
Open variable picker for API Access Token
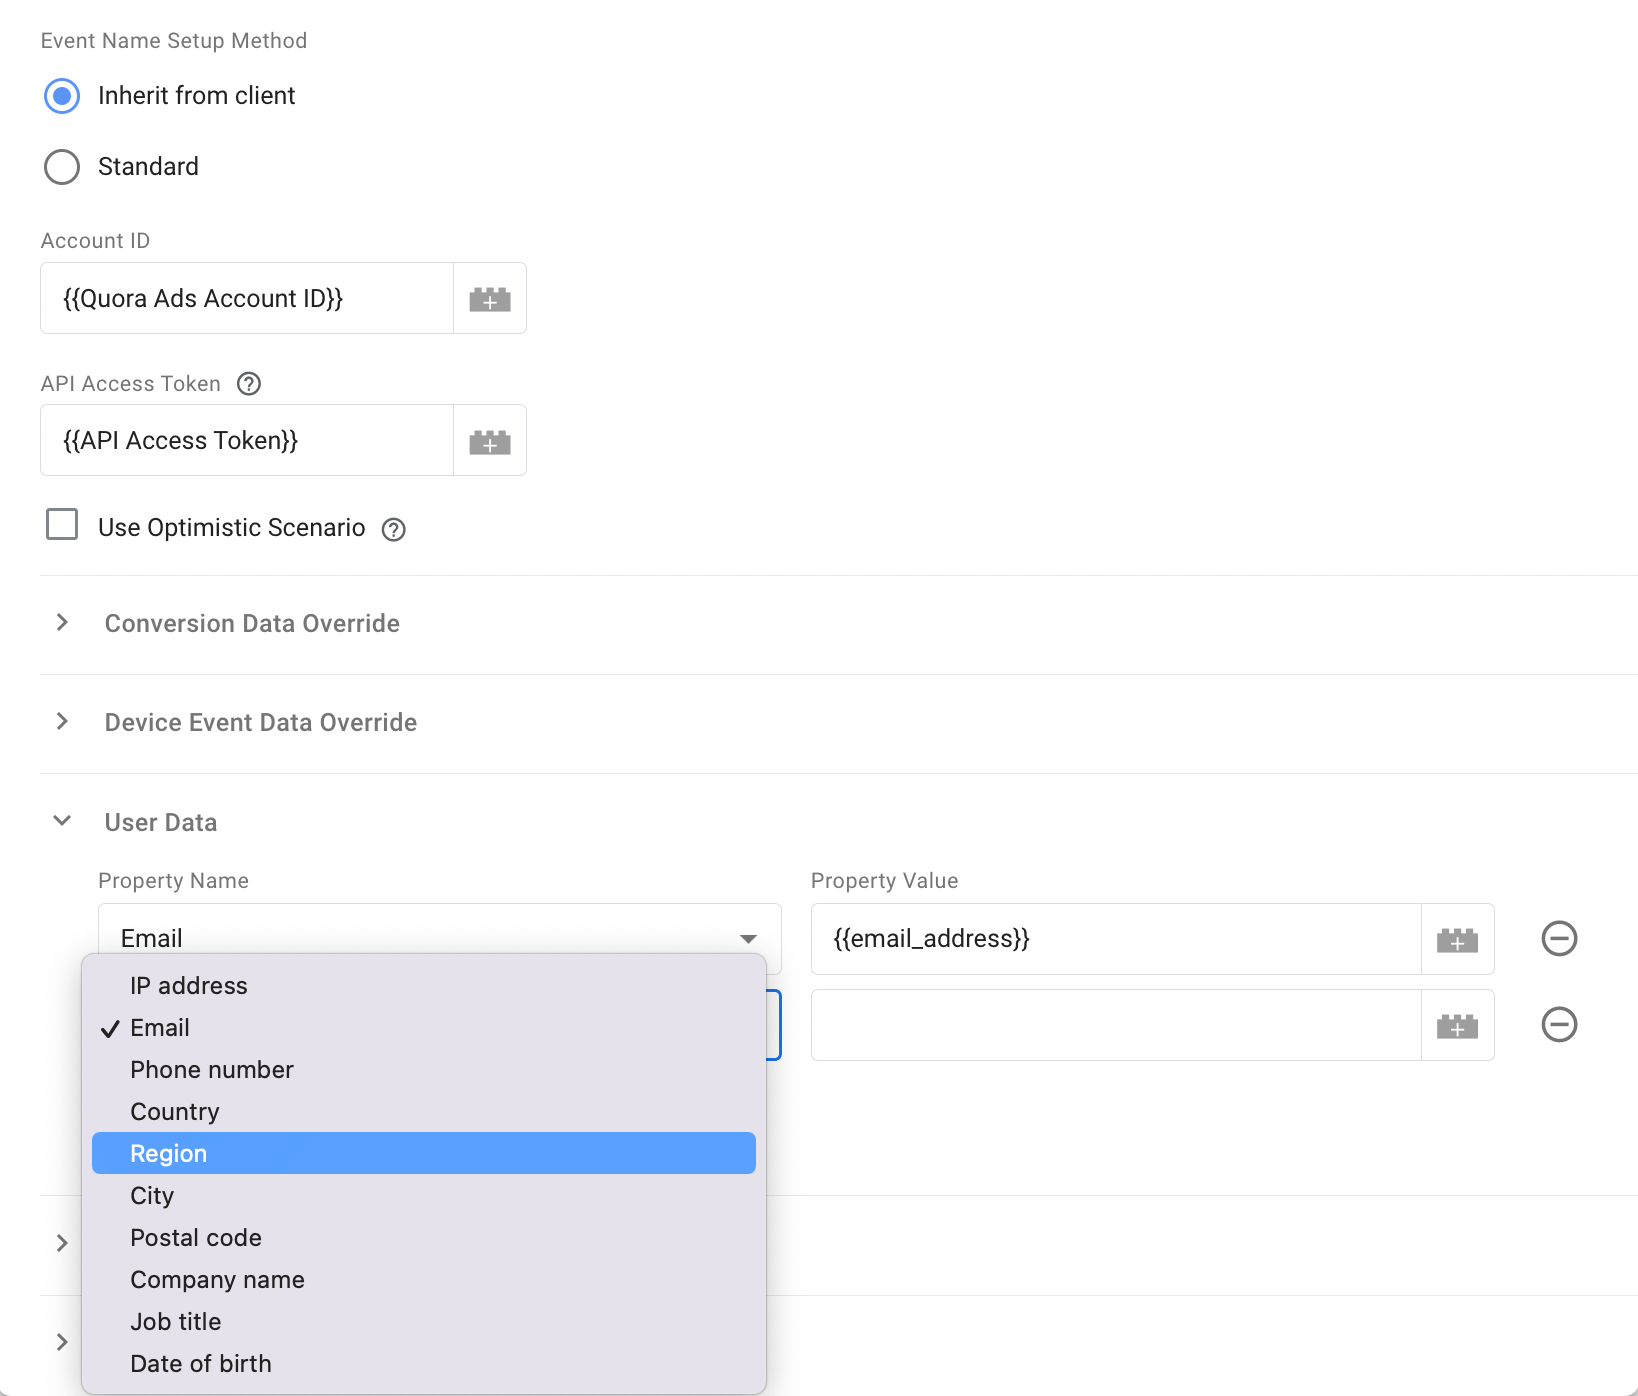click(490, 441)
